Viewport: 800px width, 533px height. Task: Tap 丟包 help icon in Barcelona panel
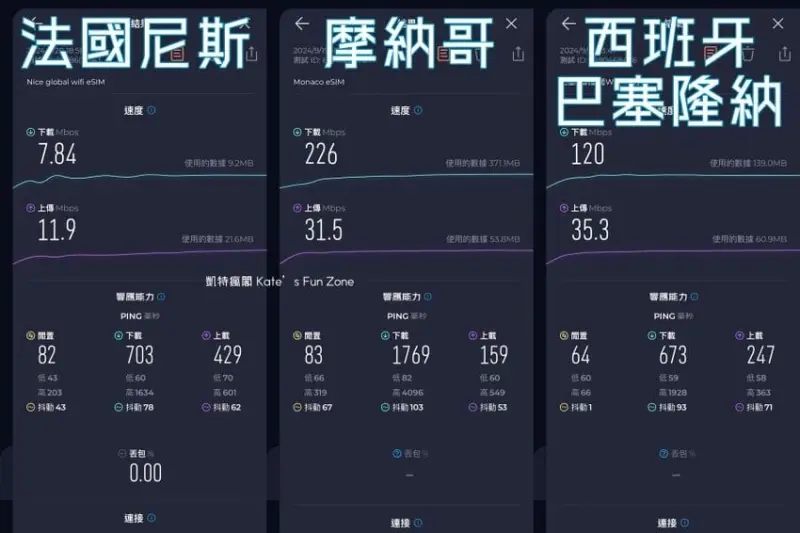[663, 453]
